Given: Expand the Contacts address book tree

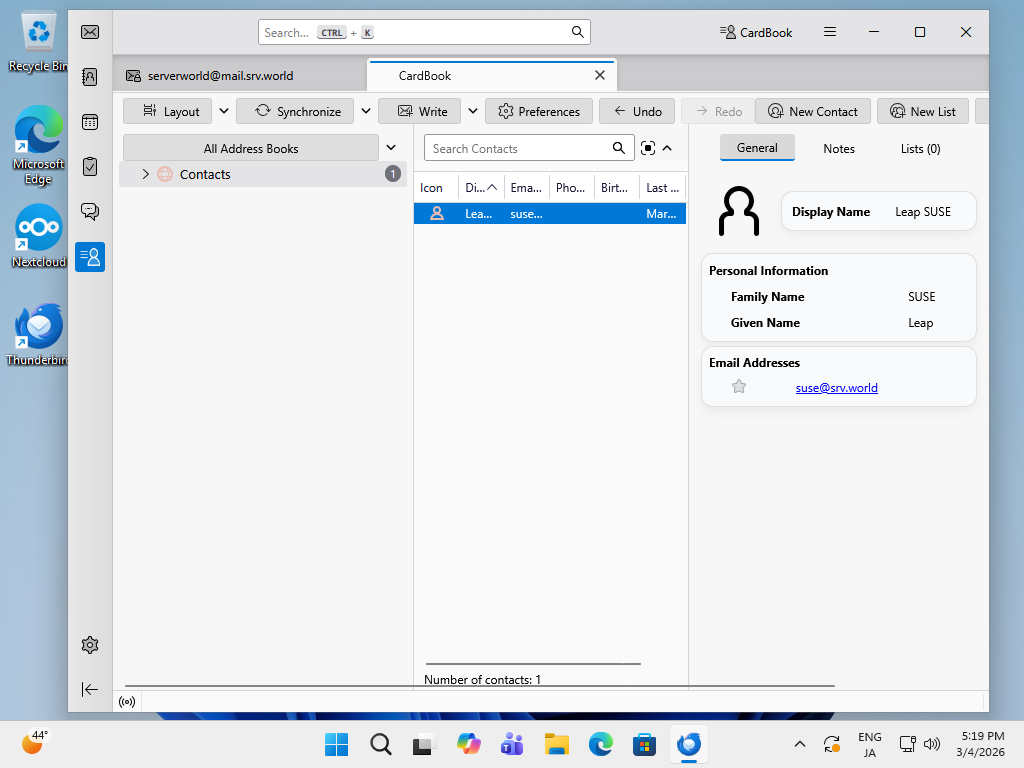Looking at the screenshot, I should click(146, 174).
